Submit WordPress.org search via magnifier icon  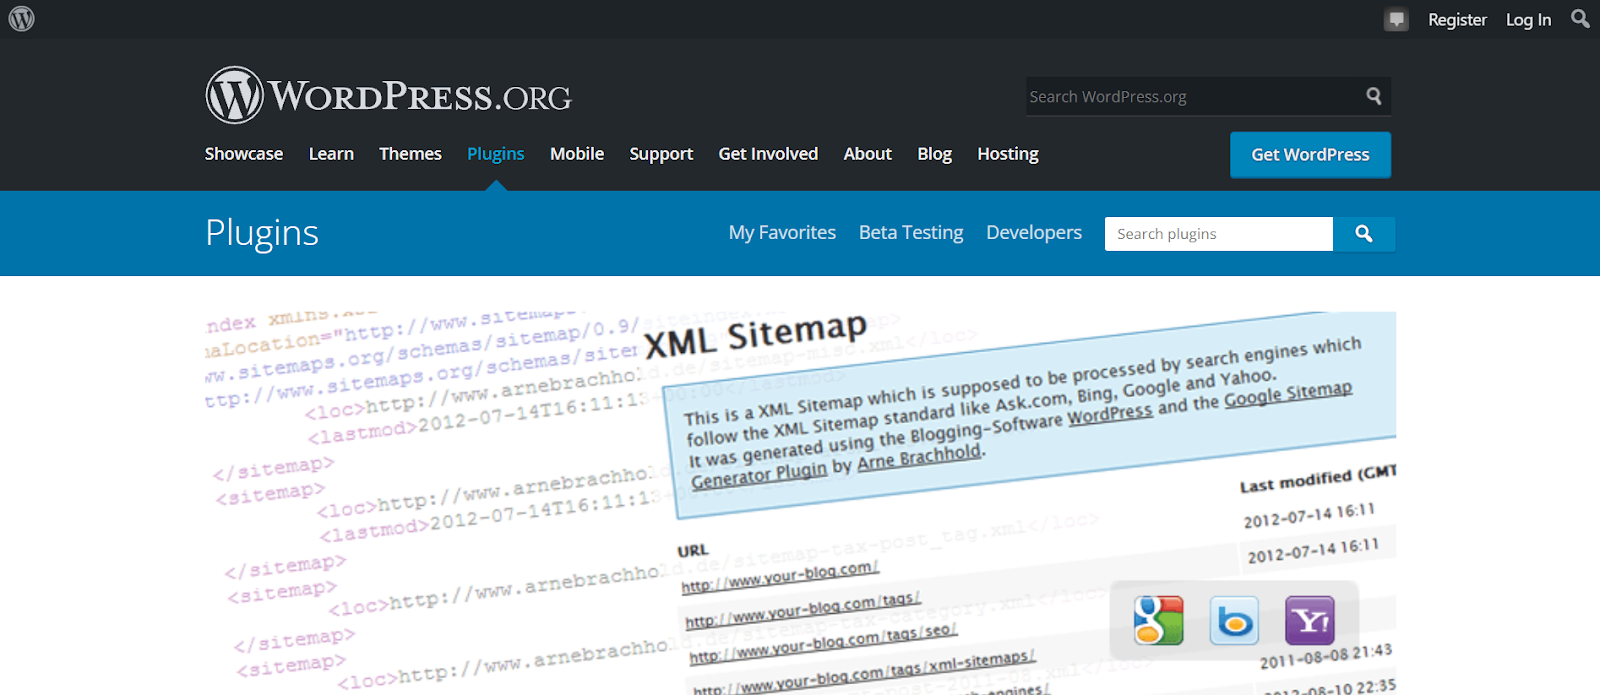(x=1374, y=96)
